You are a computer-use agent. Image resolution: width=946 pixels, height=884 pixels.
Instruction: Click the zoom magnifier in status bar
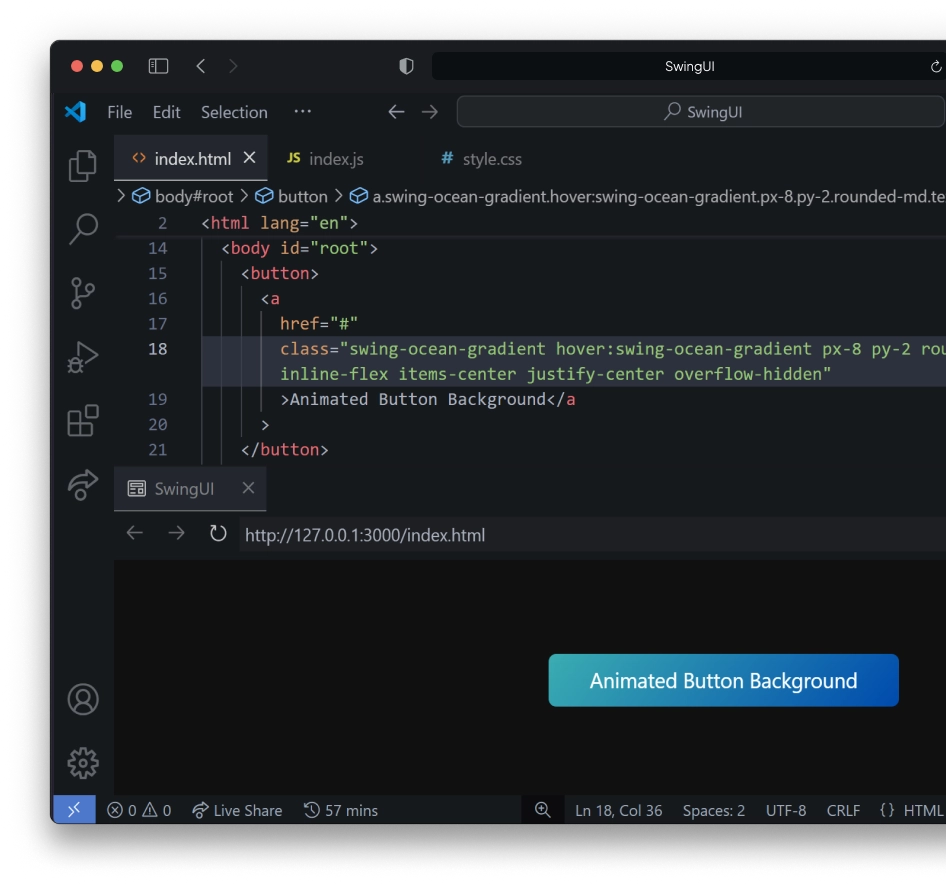(x=543, y=810)
